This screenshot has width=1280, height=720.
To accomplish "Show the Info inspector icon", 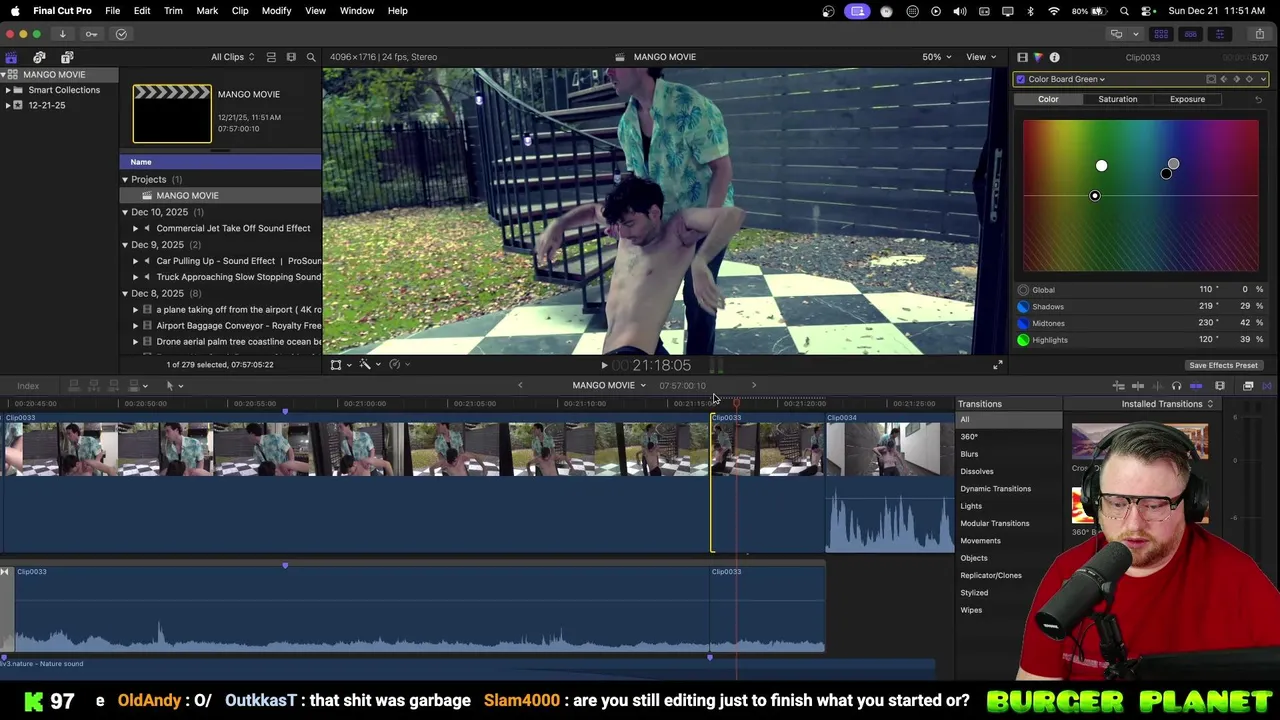I will click(x=1054, y=57).
